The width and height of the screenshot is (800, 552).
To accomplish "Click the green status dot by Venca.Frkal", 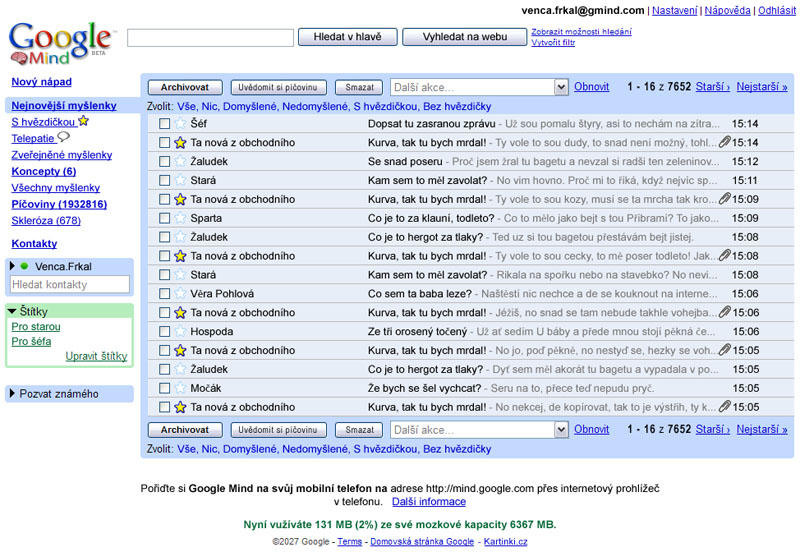I will click(x=24, y=266).
